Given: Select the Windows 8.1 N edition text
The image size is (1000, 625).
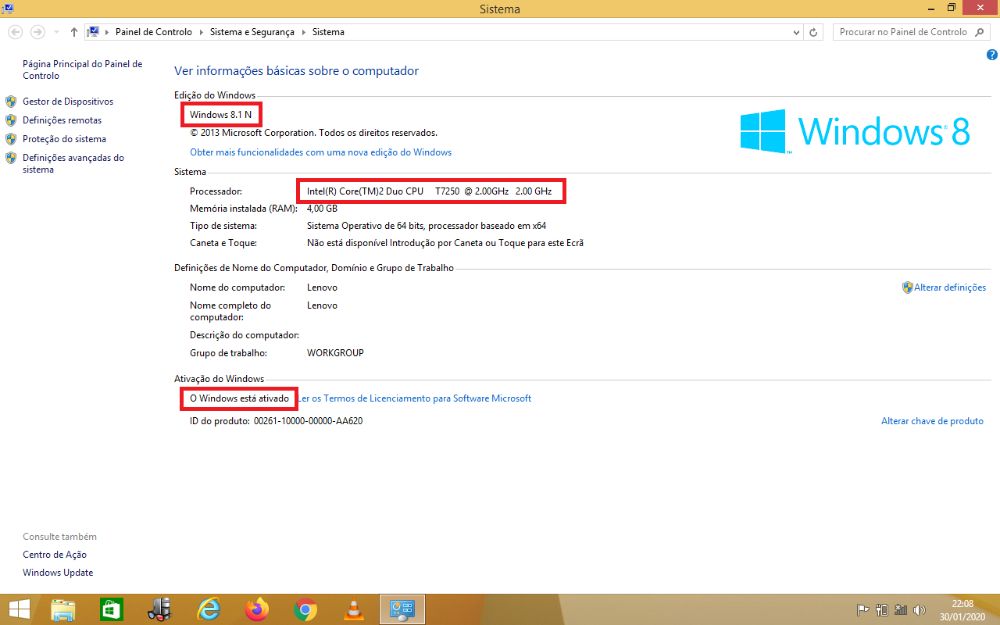Looking at the screenshot, I should 221,115.
